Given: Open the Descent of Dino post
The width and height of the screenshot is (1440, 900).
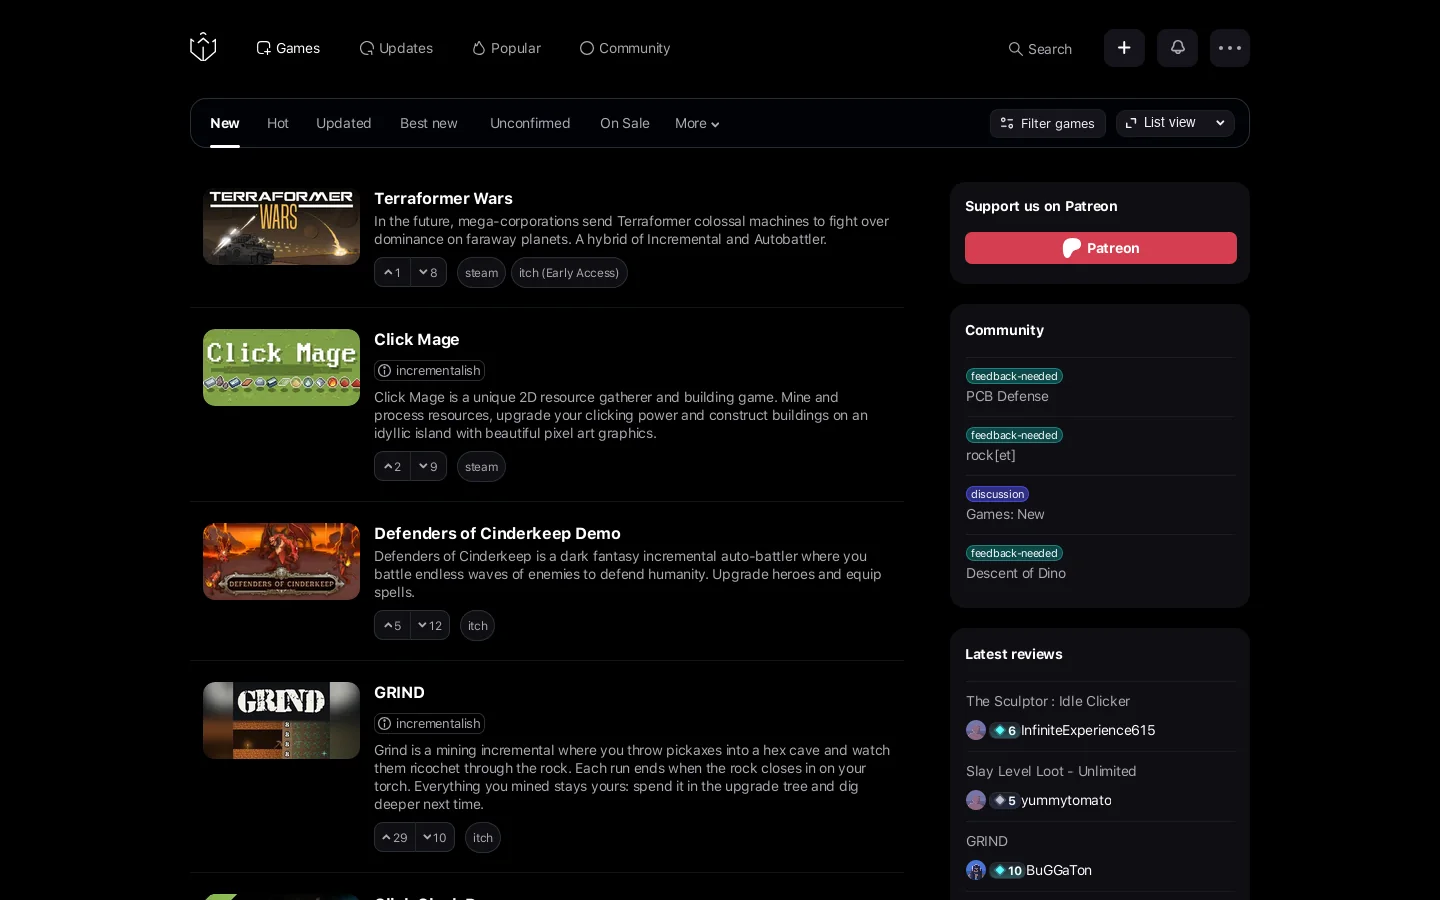Looking at the screenshot, I should pos(1016,573).
